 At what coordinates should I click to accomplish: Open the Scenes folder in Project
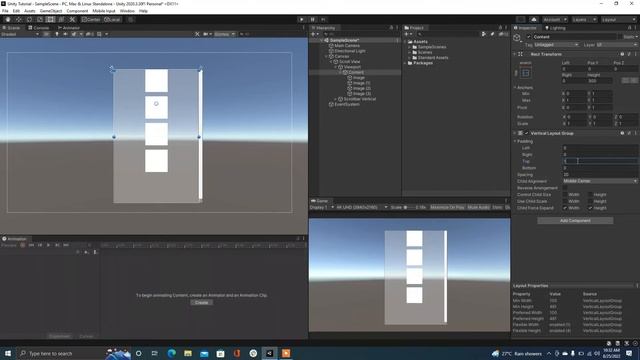click(x=425, y=52)
